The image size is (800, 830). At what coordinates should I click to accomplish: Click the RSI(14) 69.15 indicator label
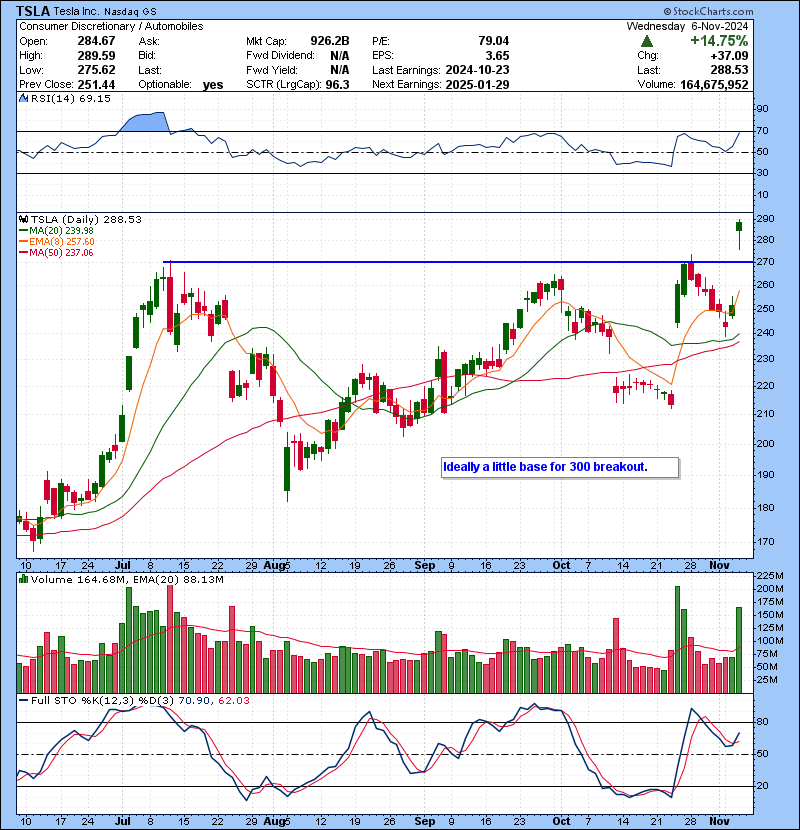point(71,98)
